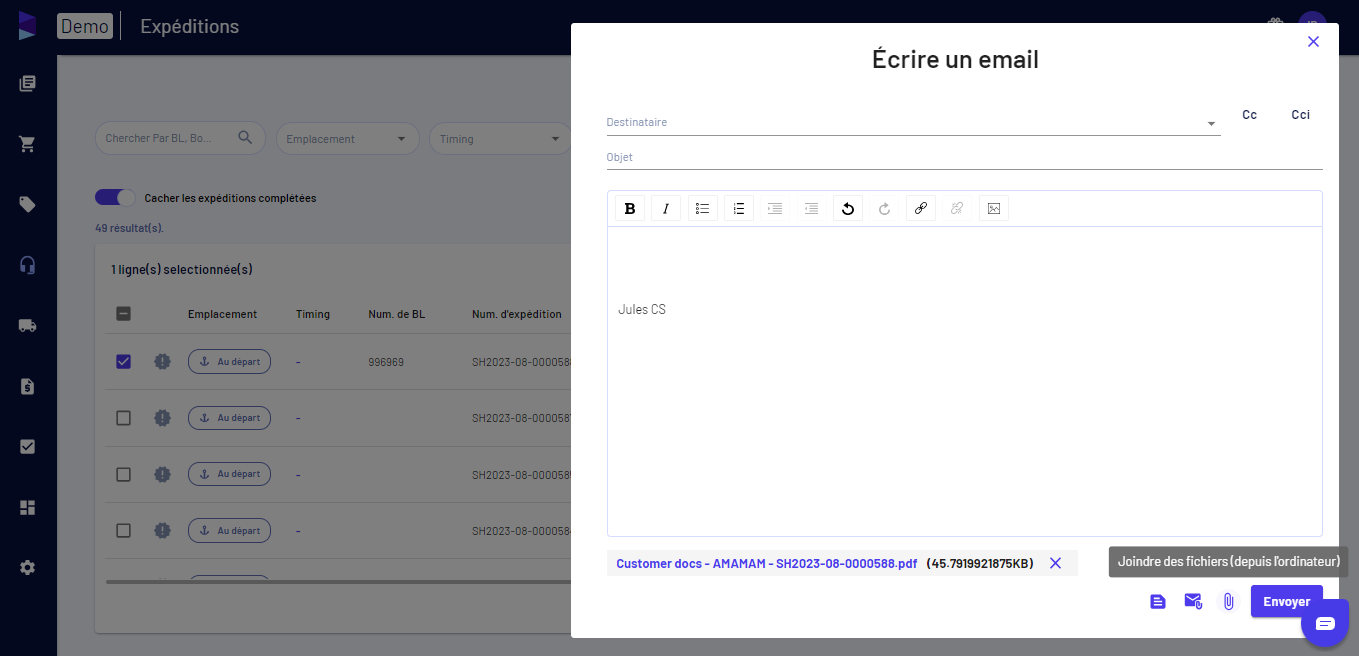This screenshot has width=1359, height=656.
Task: Click the 996969 BL number cell
Action: 386,362
